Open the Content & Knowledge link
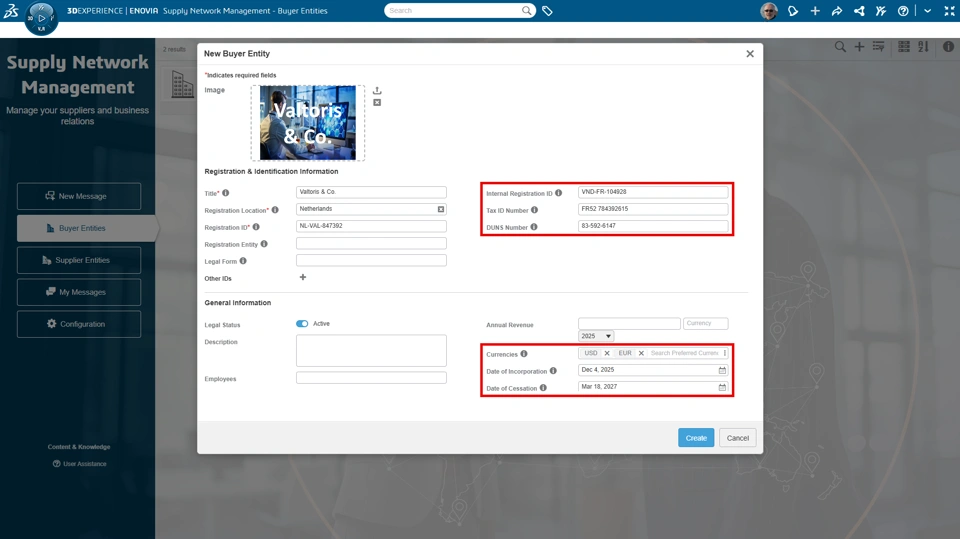This screenshot has height=539, width=960. click(x=79, y=447)
